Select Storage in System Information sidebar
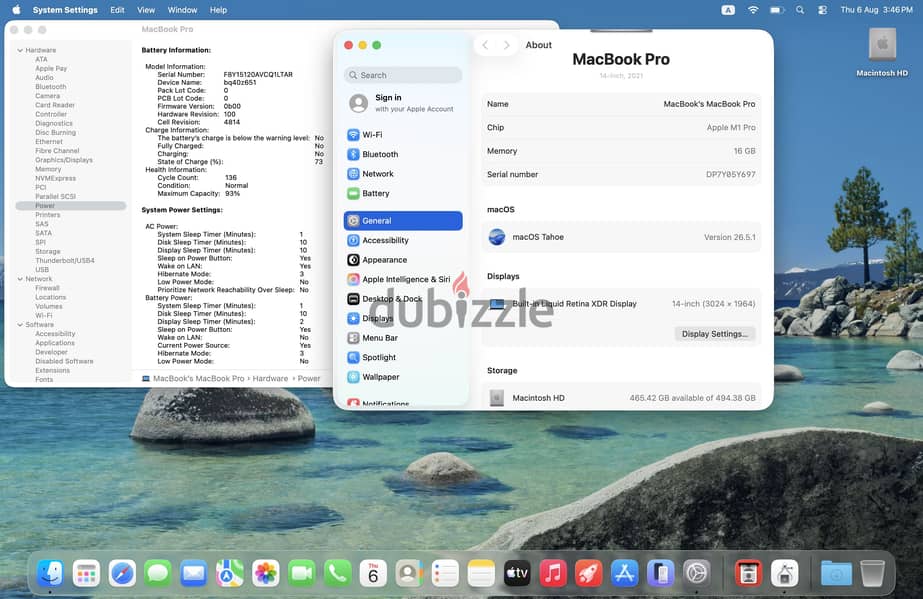Viewport: 923px width, 599px height. [x=48, y=251]
